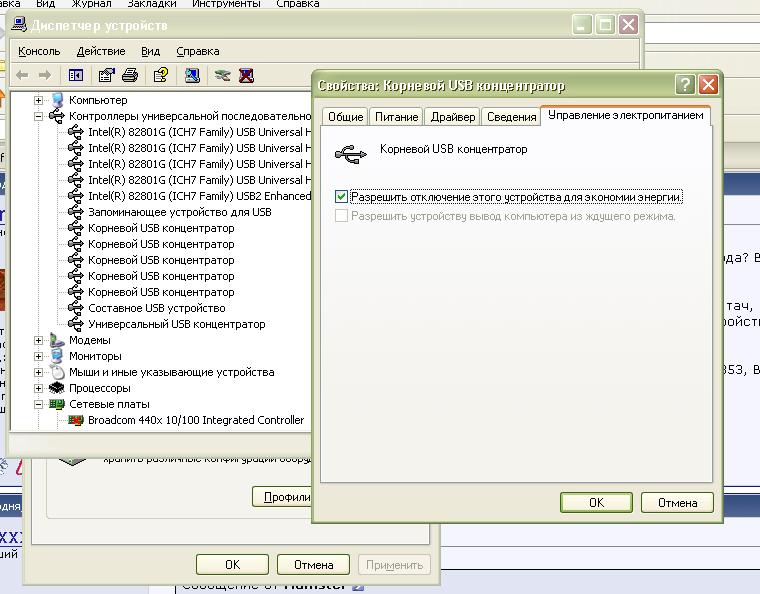Click the disable device toolbar icon

[x=222, y=75]
